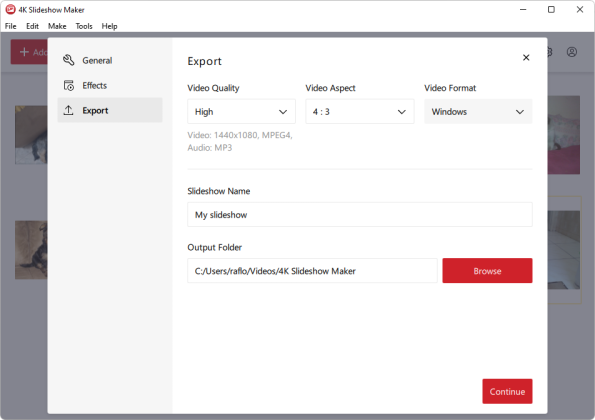Click the 4K Slideshow Maker app icon

[10, 9]
